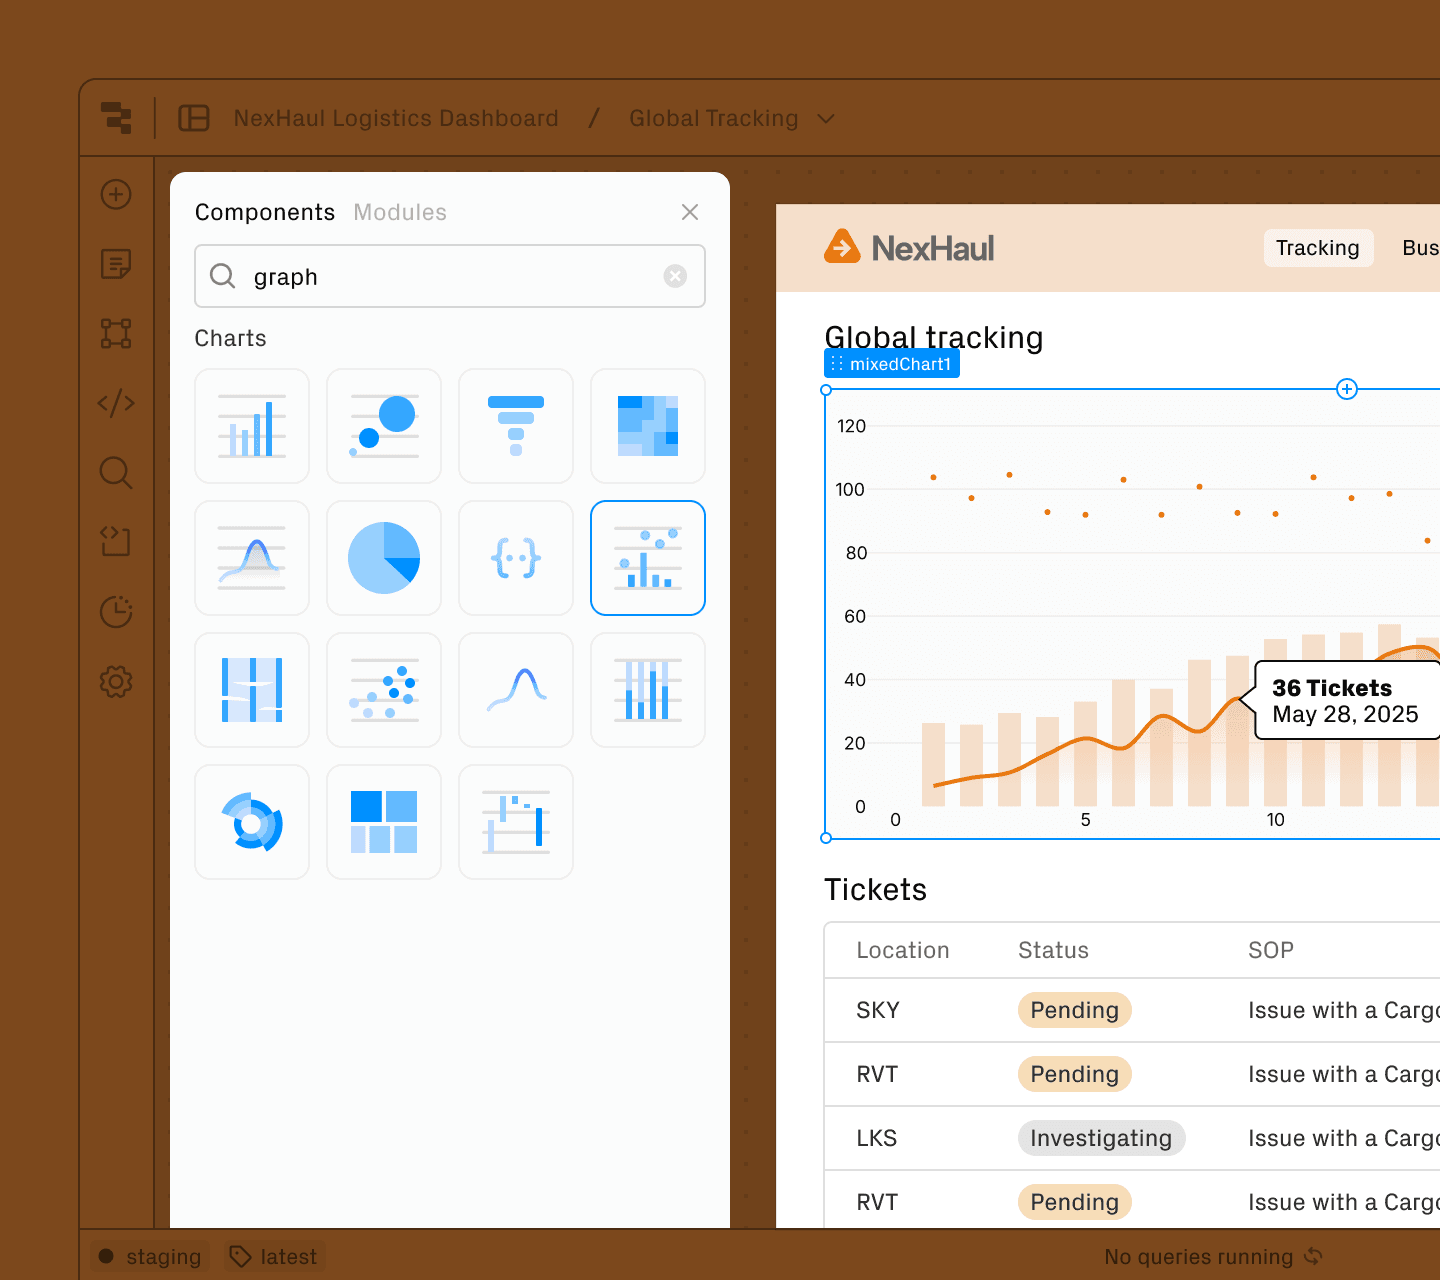This screenshot has width=1440, height=1280.
Task: Click the search icon in the sidebar
Action: coord(116,473)
